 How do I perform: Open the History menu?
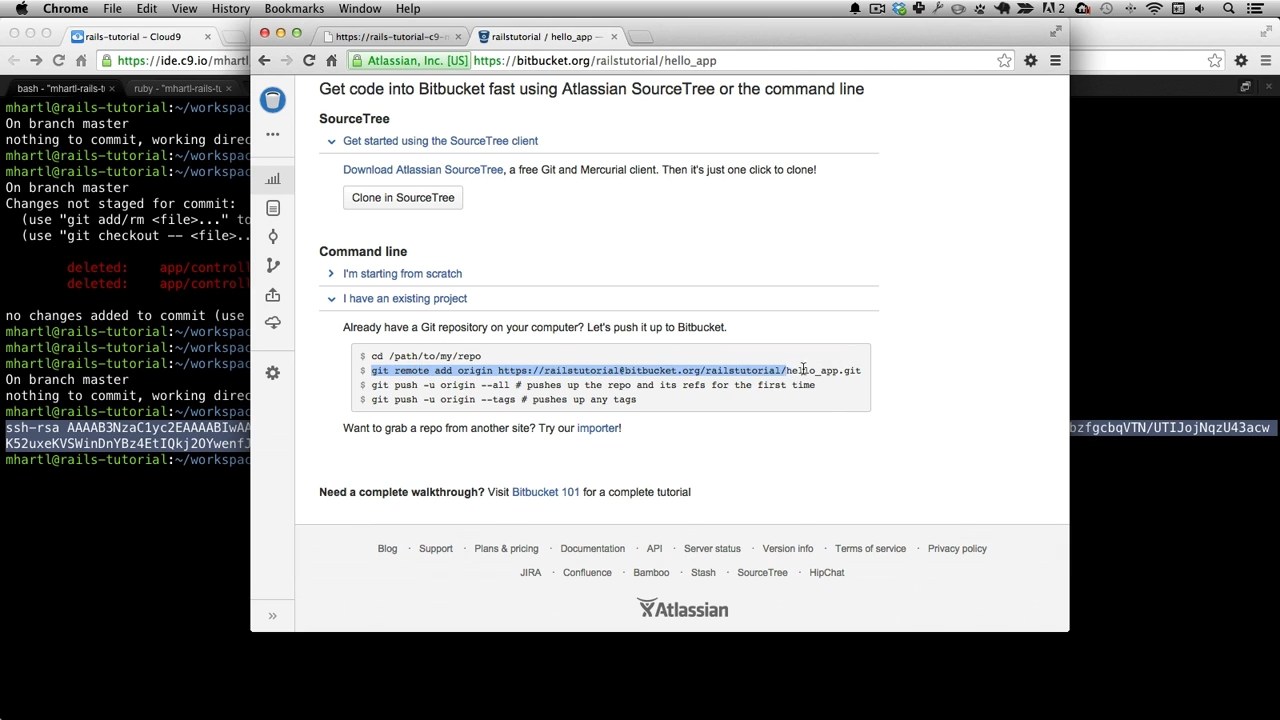pos(231,9)
